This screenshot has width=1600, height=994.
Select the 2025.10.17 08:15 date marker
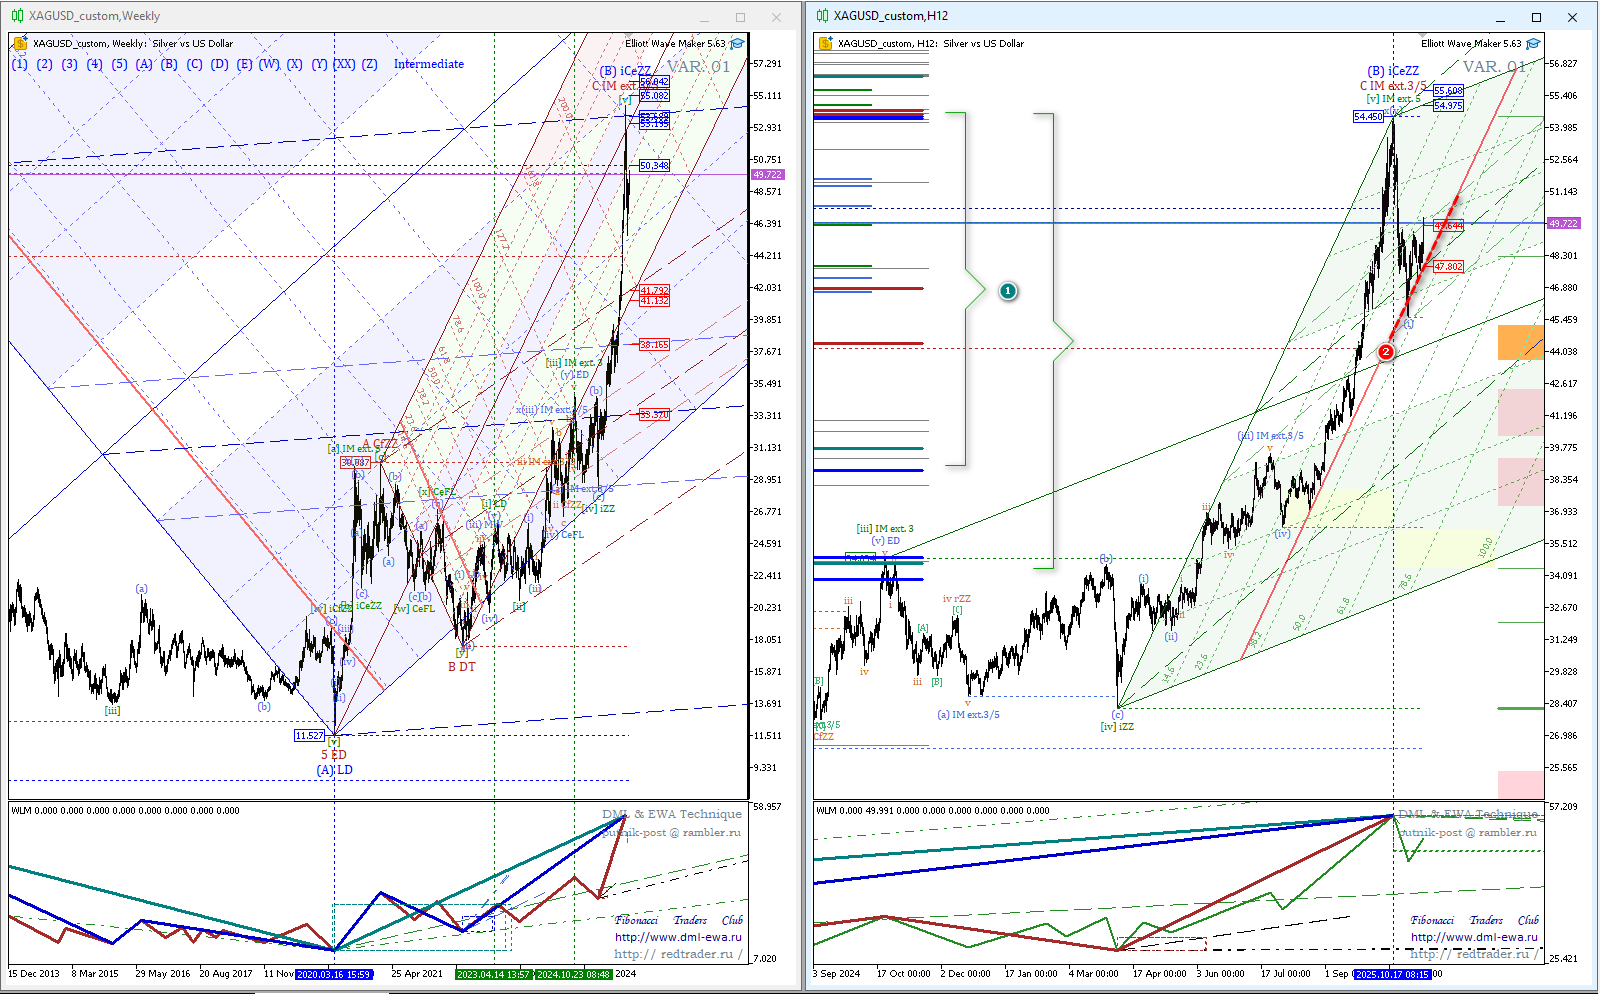click(x=1392, y=974)
